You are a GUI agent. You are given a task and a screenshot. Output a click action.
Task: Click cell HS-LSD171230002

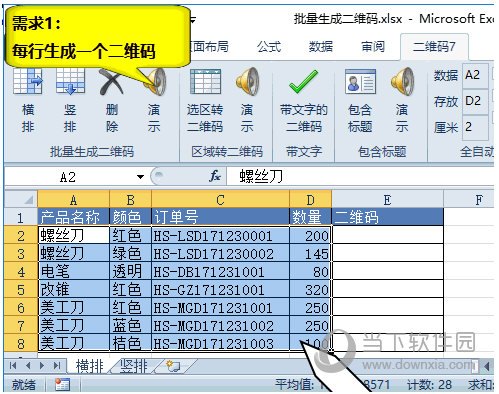pyautogui.click(x=220, y=253)
